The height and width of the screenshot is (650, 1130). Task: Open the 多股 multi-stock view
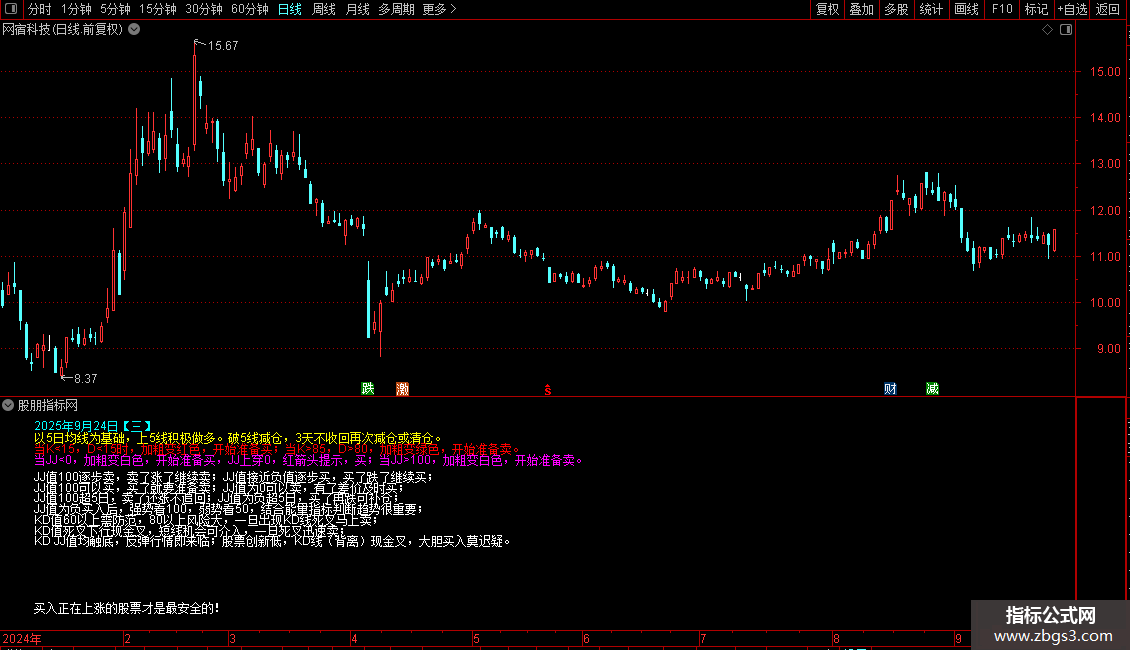[x=896, y=9]
